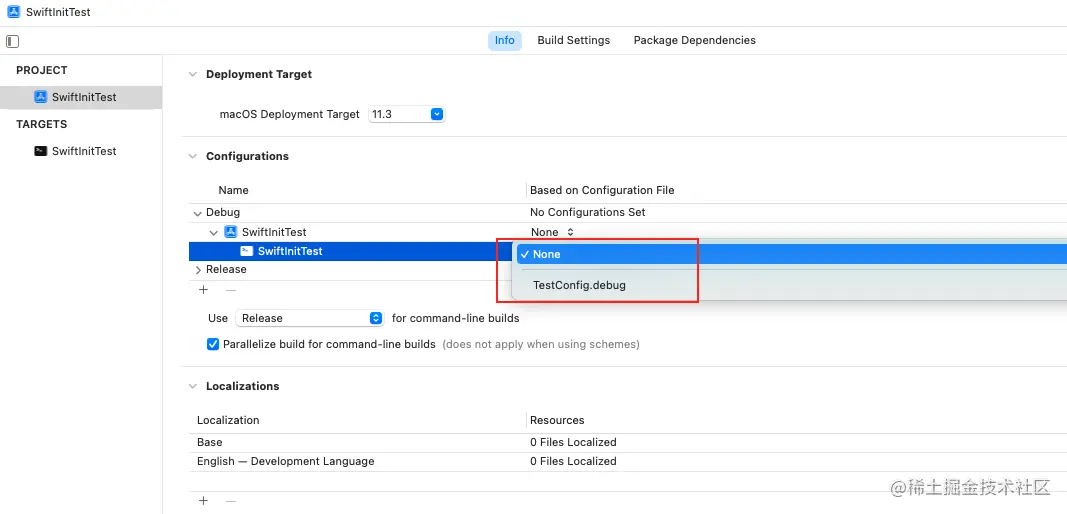The width and height of the screenshot is (1067, 514).
Task: Choose TestConfig.debug from the popup menu
Action: point(579,285)
